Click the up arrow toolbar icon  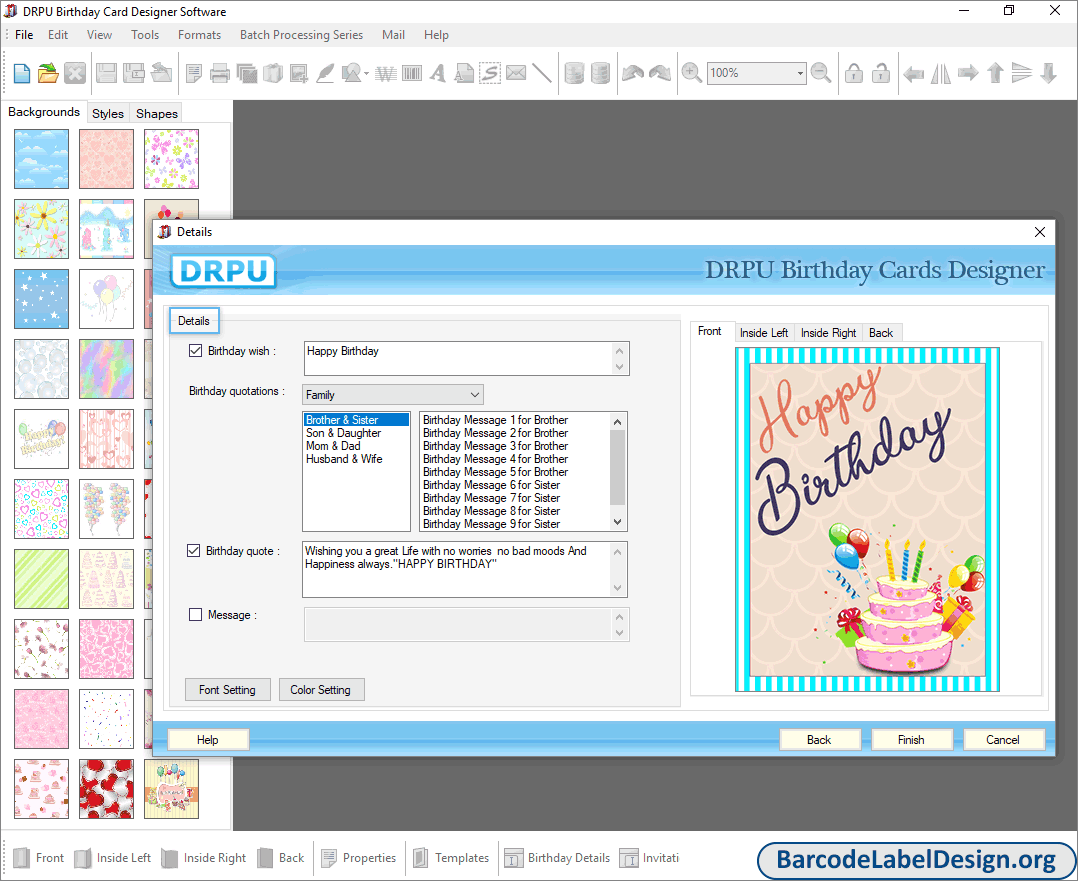tap(995, 73)
